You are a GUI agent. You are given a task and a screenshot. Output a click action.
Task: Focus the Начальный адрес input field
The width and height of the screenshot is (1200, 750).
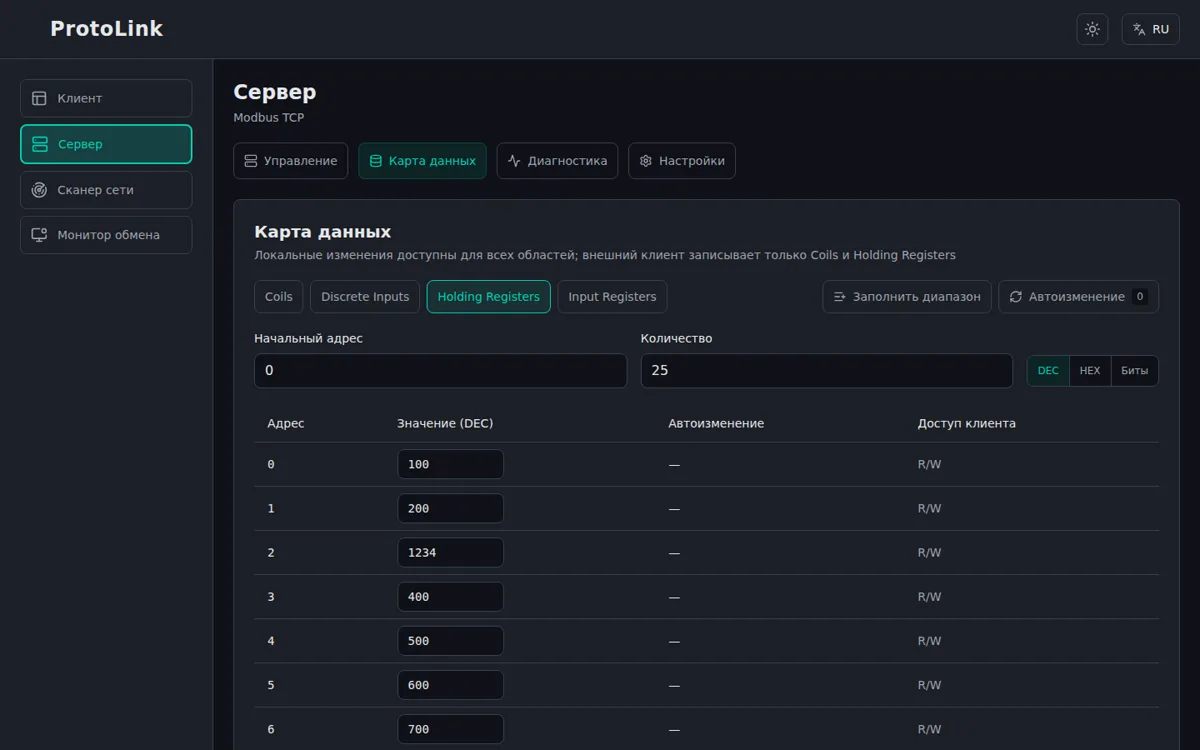(441, 370)
